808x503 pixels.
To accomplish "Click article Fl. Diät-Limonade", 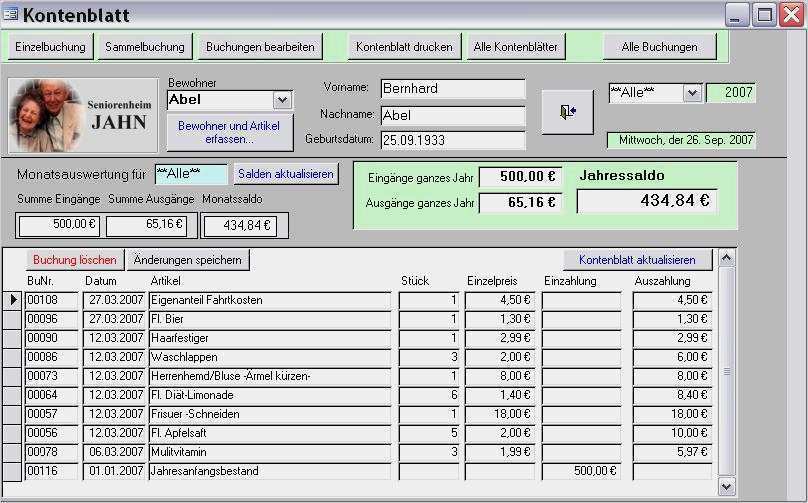I will 270,395.
